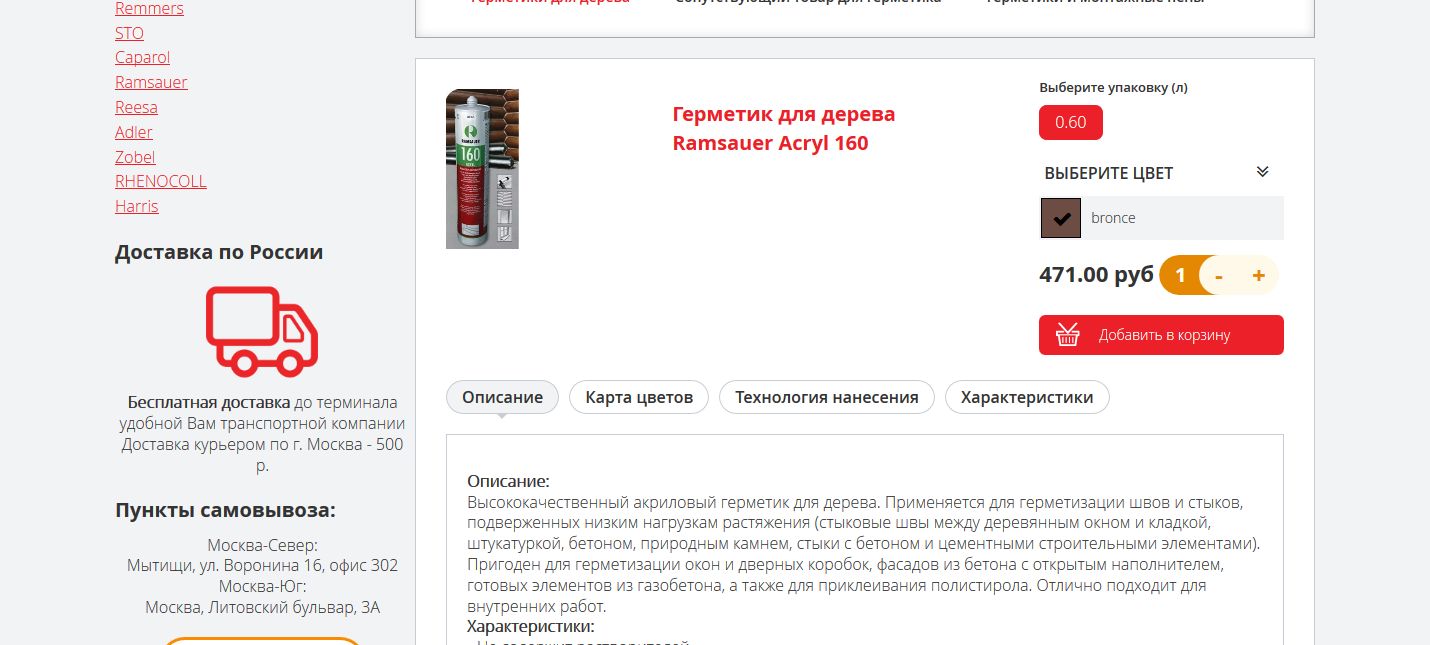Click the Доставка по России heading
This screenshot has width=1430, height=645.
pyautogui.click(x=219, y=252)
